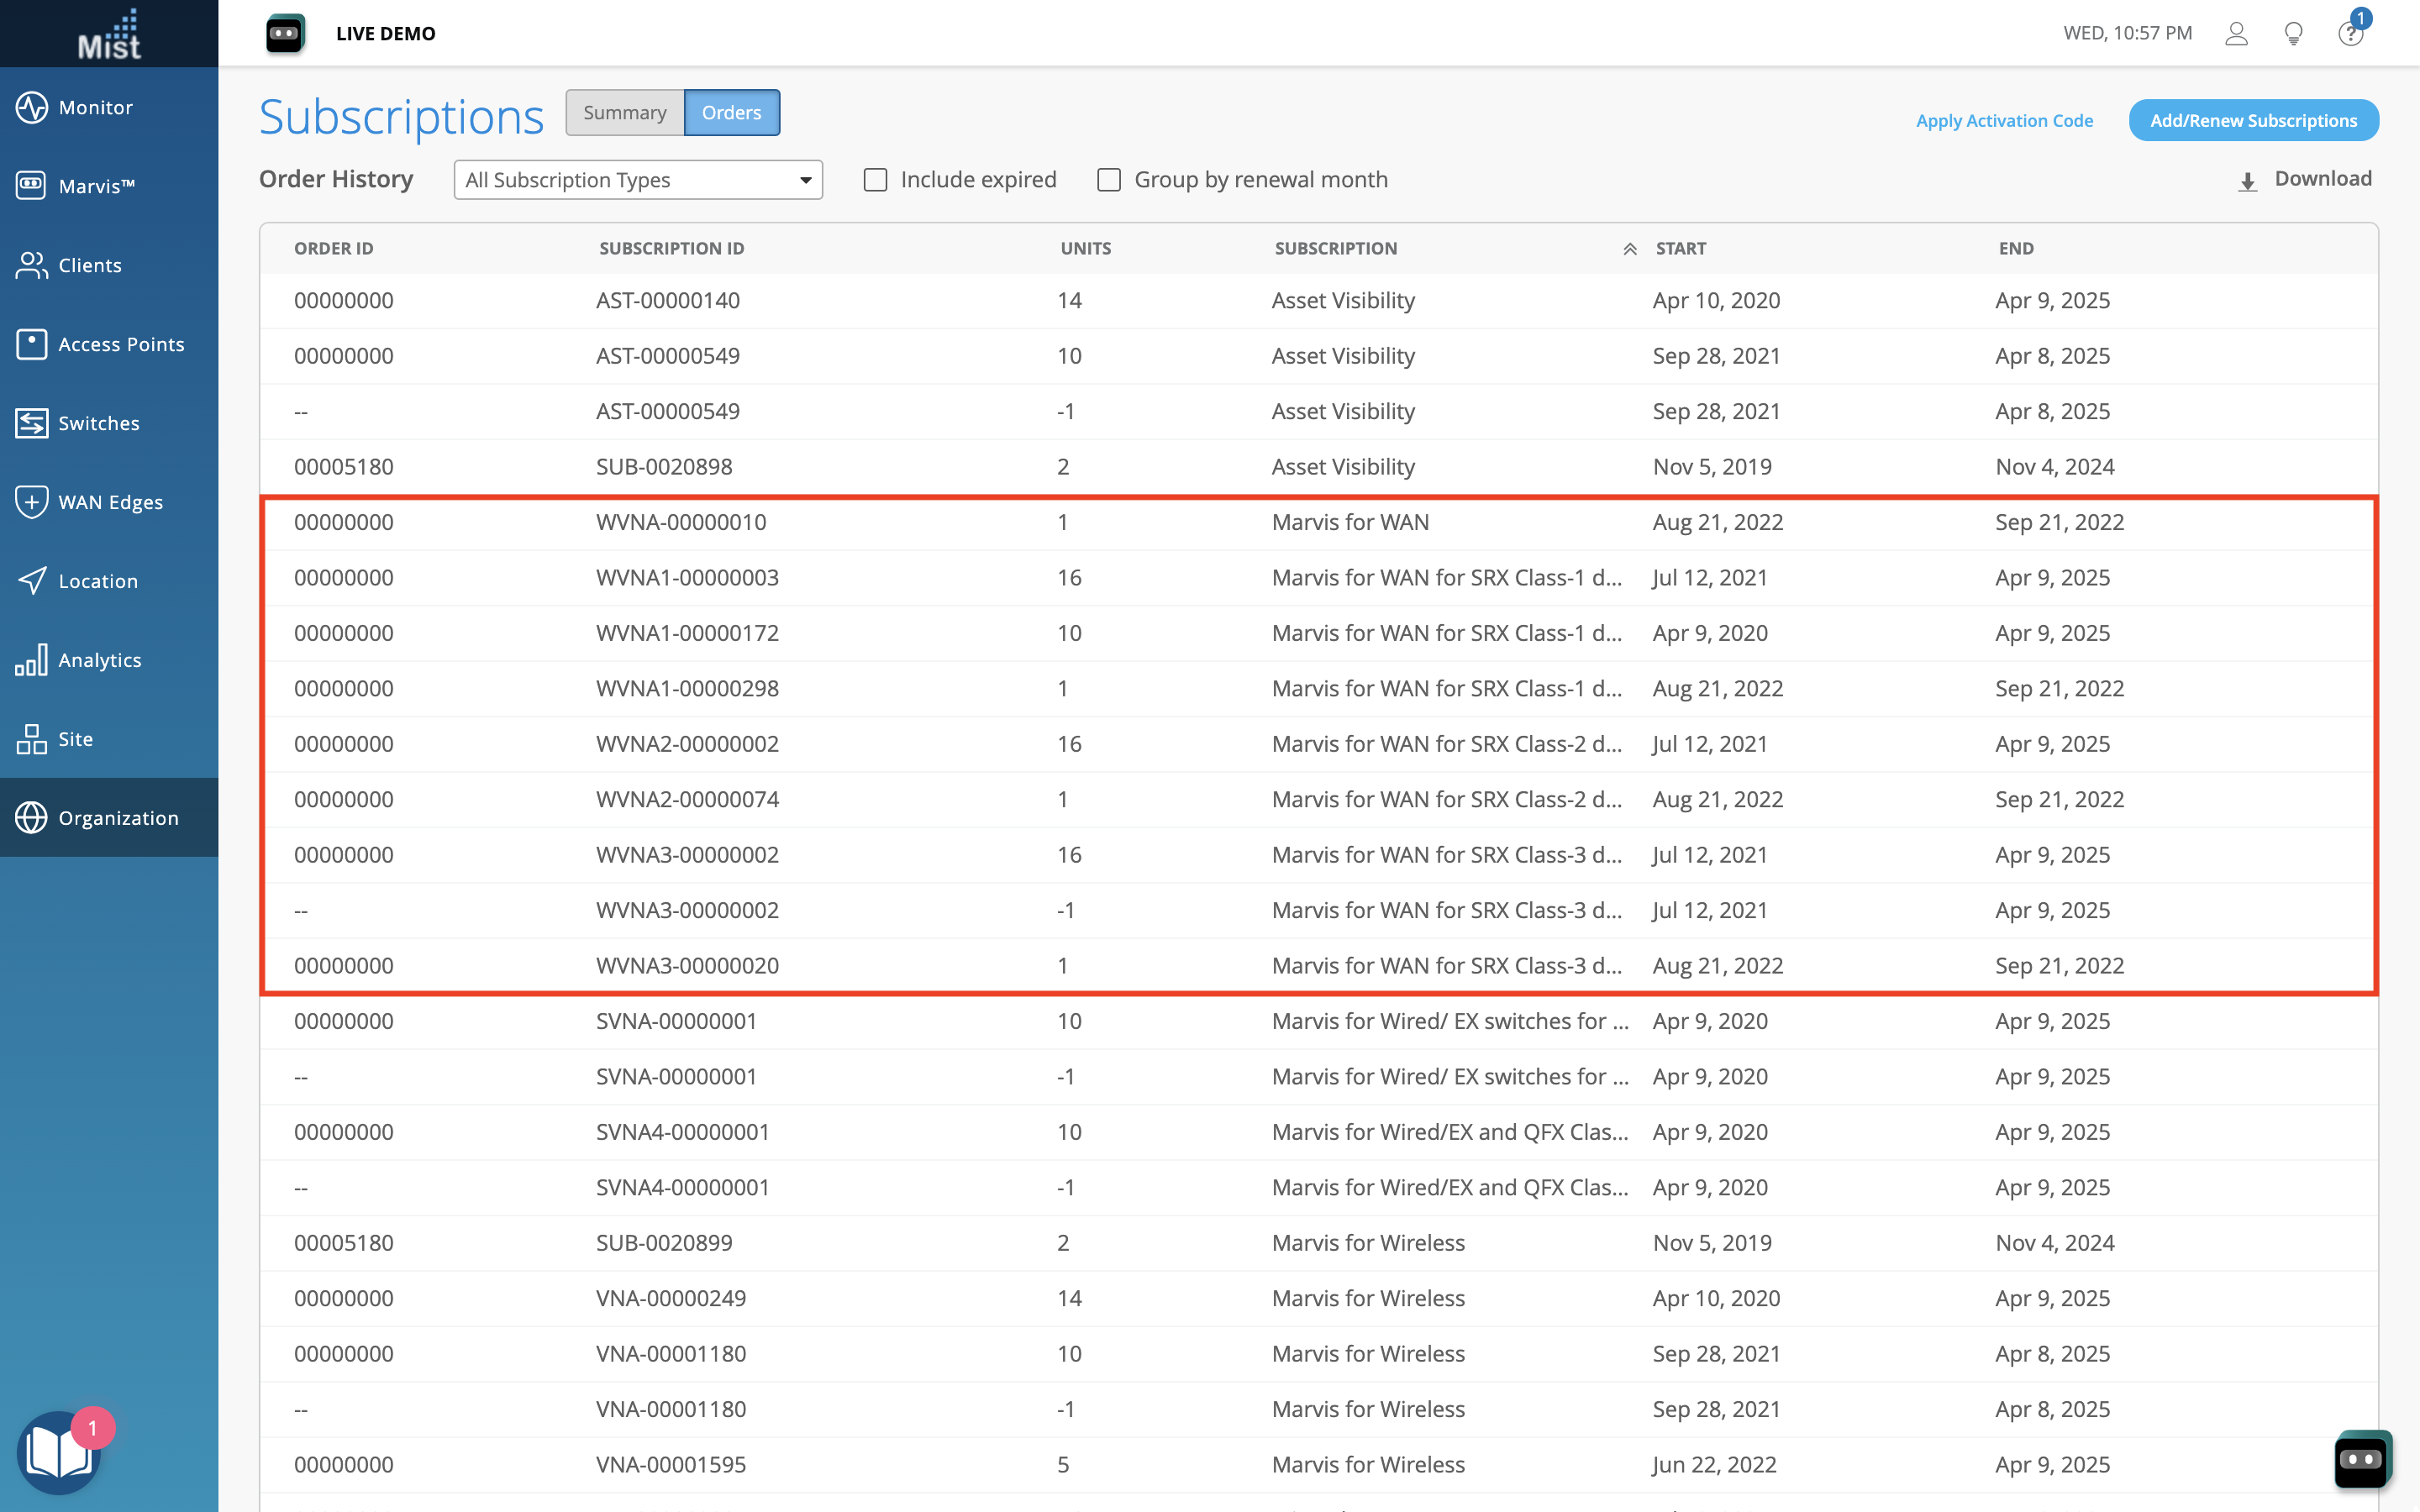Click the user account icon
Screen dimensions: 2420x1512
(x=2236, y=34)
